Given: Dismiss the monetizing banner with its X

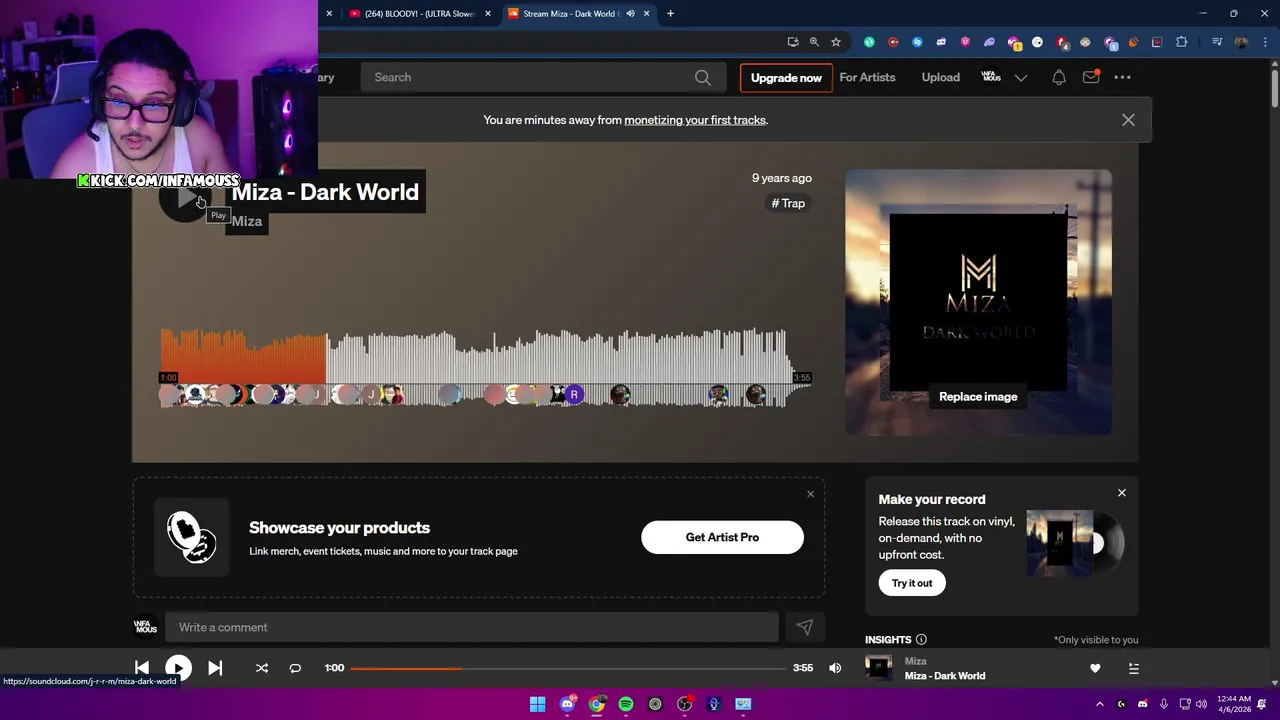Looking at the screenshot, I should pyautogui.click(x=1128, y=120).
